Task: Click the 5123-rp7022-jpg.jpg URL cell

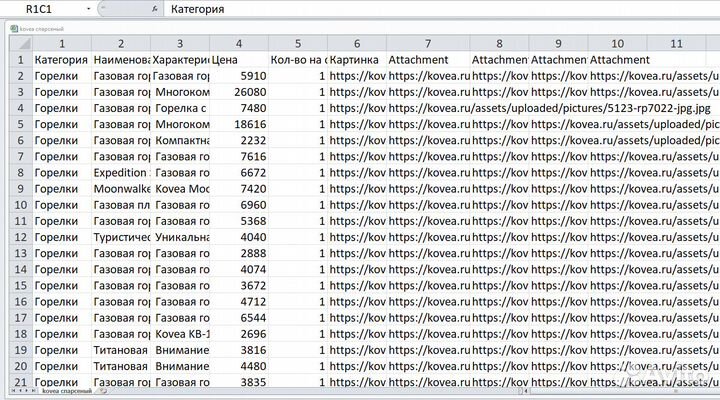Action: (549, 108)
